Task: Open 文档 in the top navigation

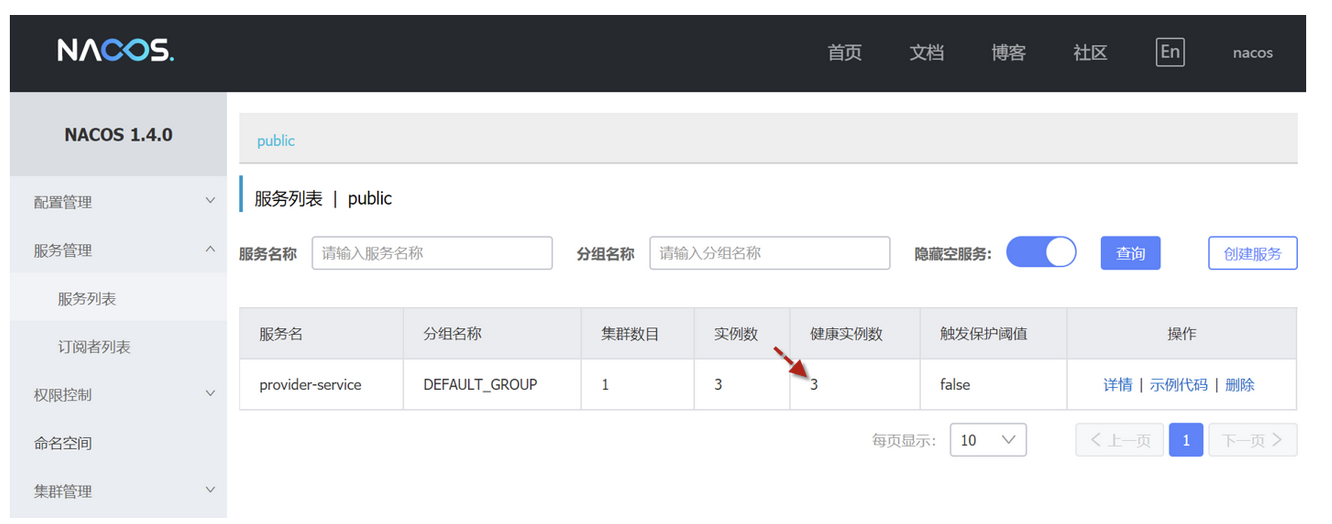Action: [926, 53]
